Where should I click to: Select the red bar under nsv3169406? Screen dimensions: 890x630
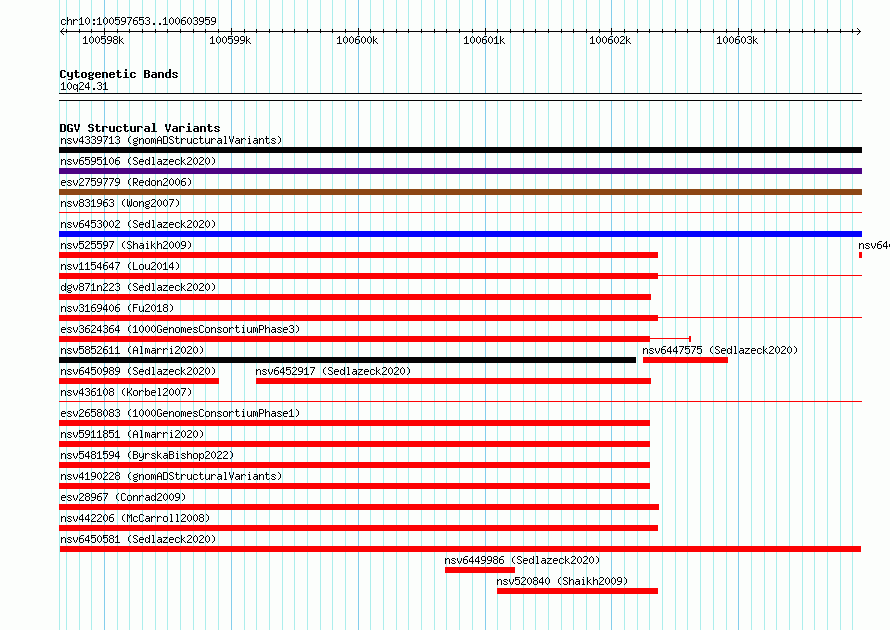click(358, 318)
